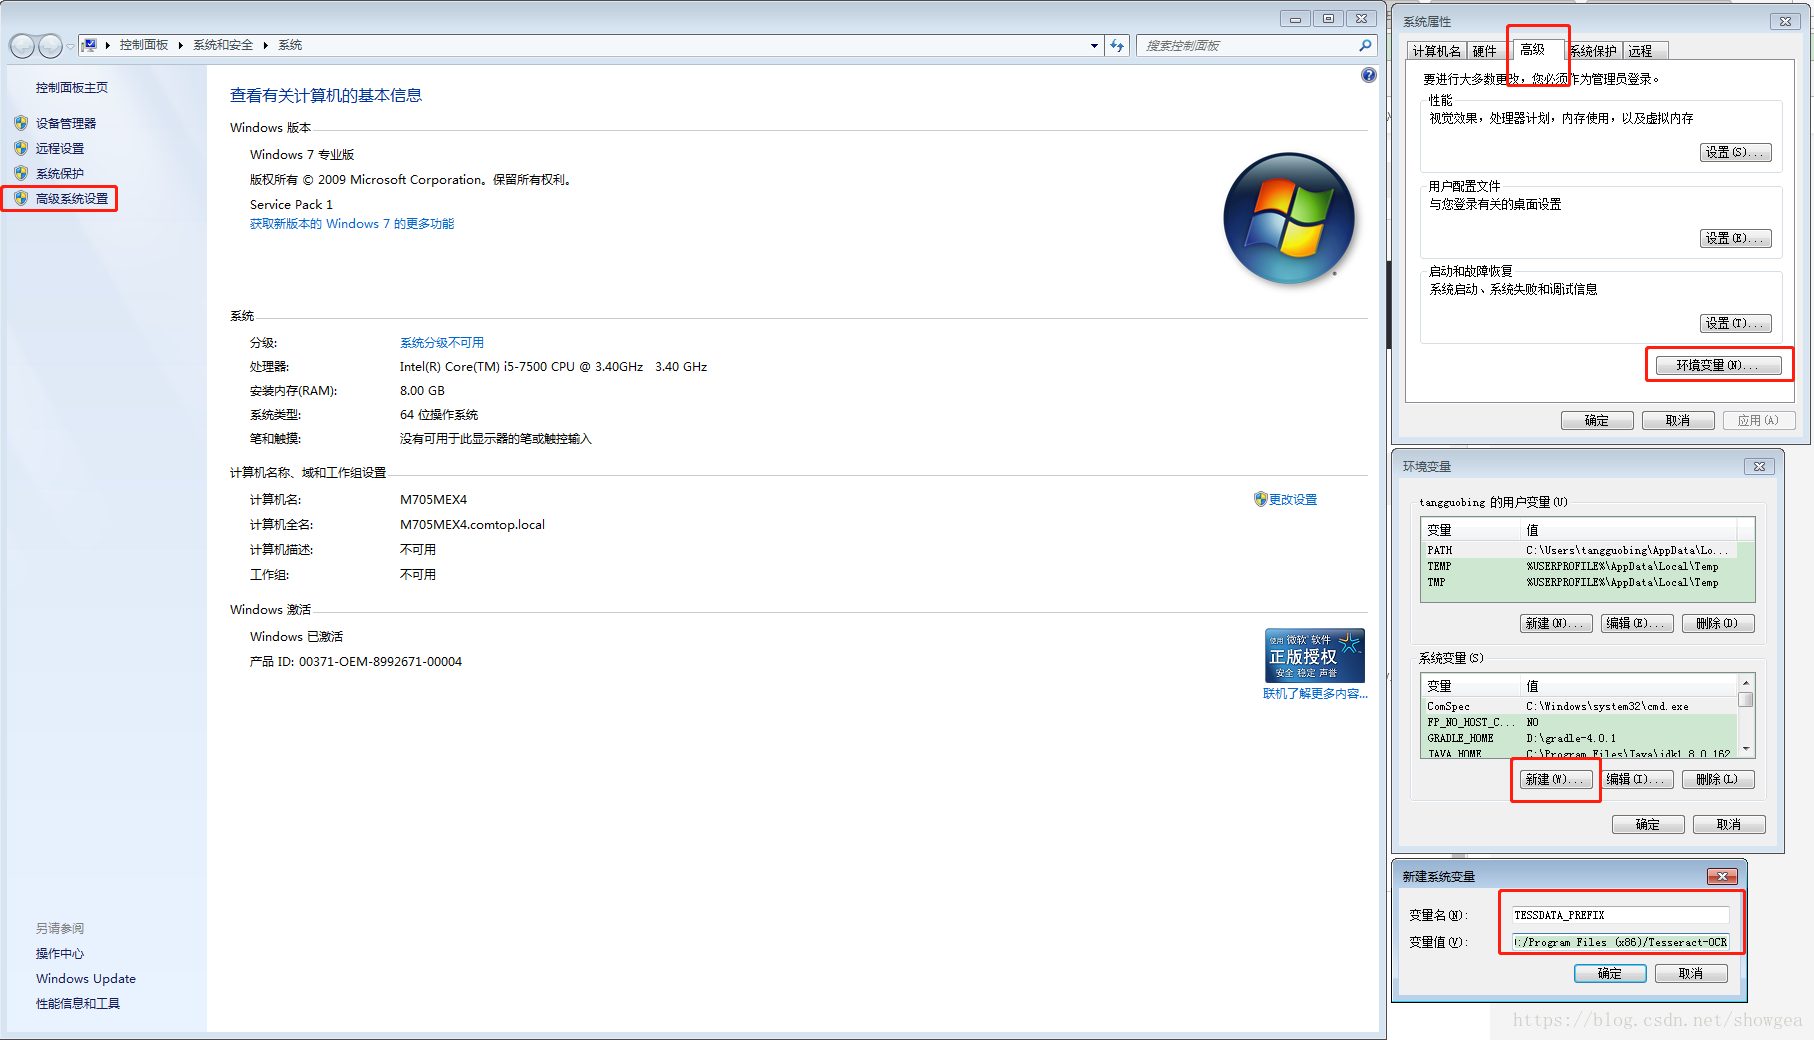Open recent pages dropdown next to Forward button
The width and height of the screenshot is (1814, 1040).
(70, 47)
